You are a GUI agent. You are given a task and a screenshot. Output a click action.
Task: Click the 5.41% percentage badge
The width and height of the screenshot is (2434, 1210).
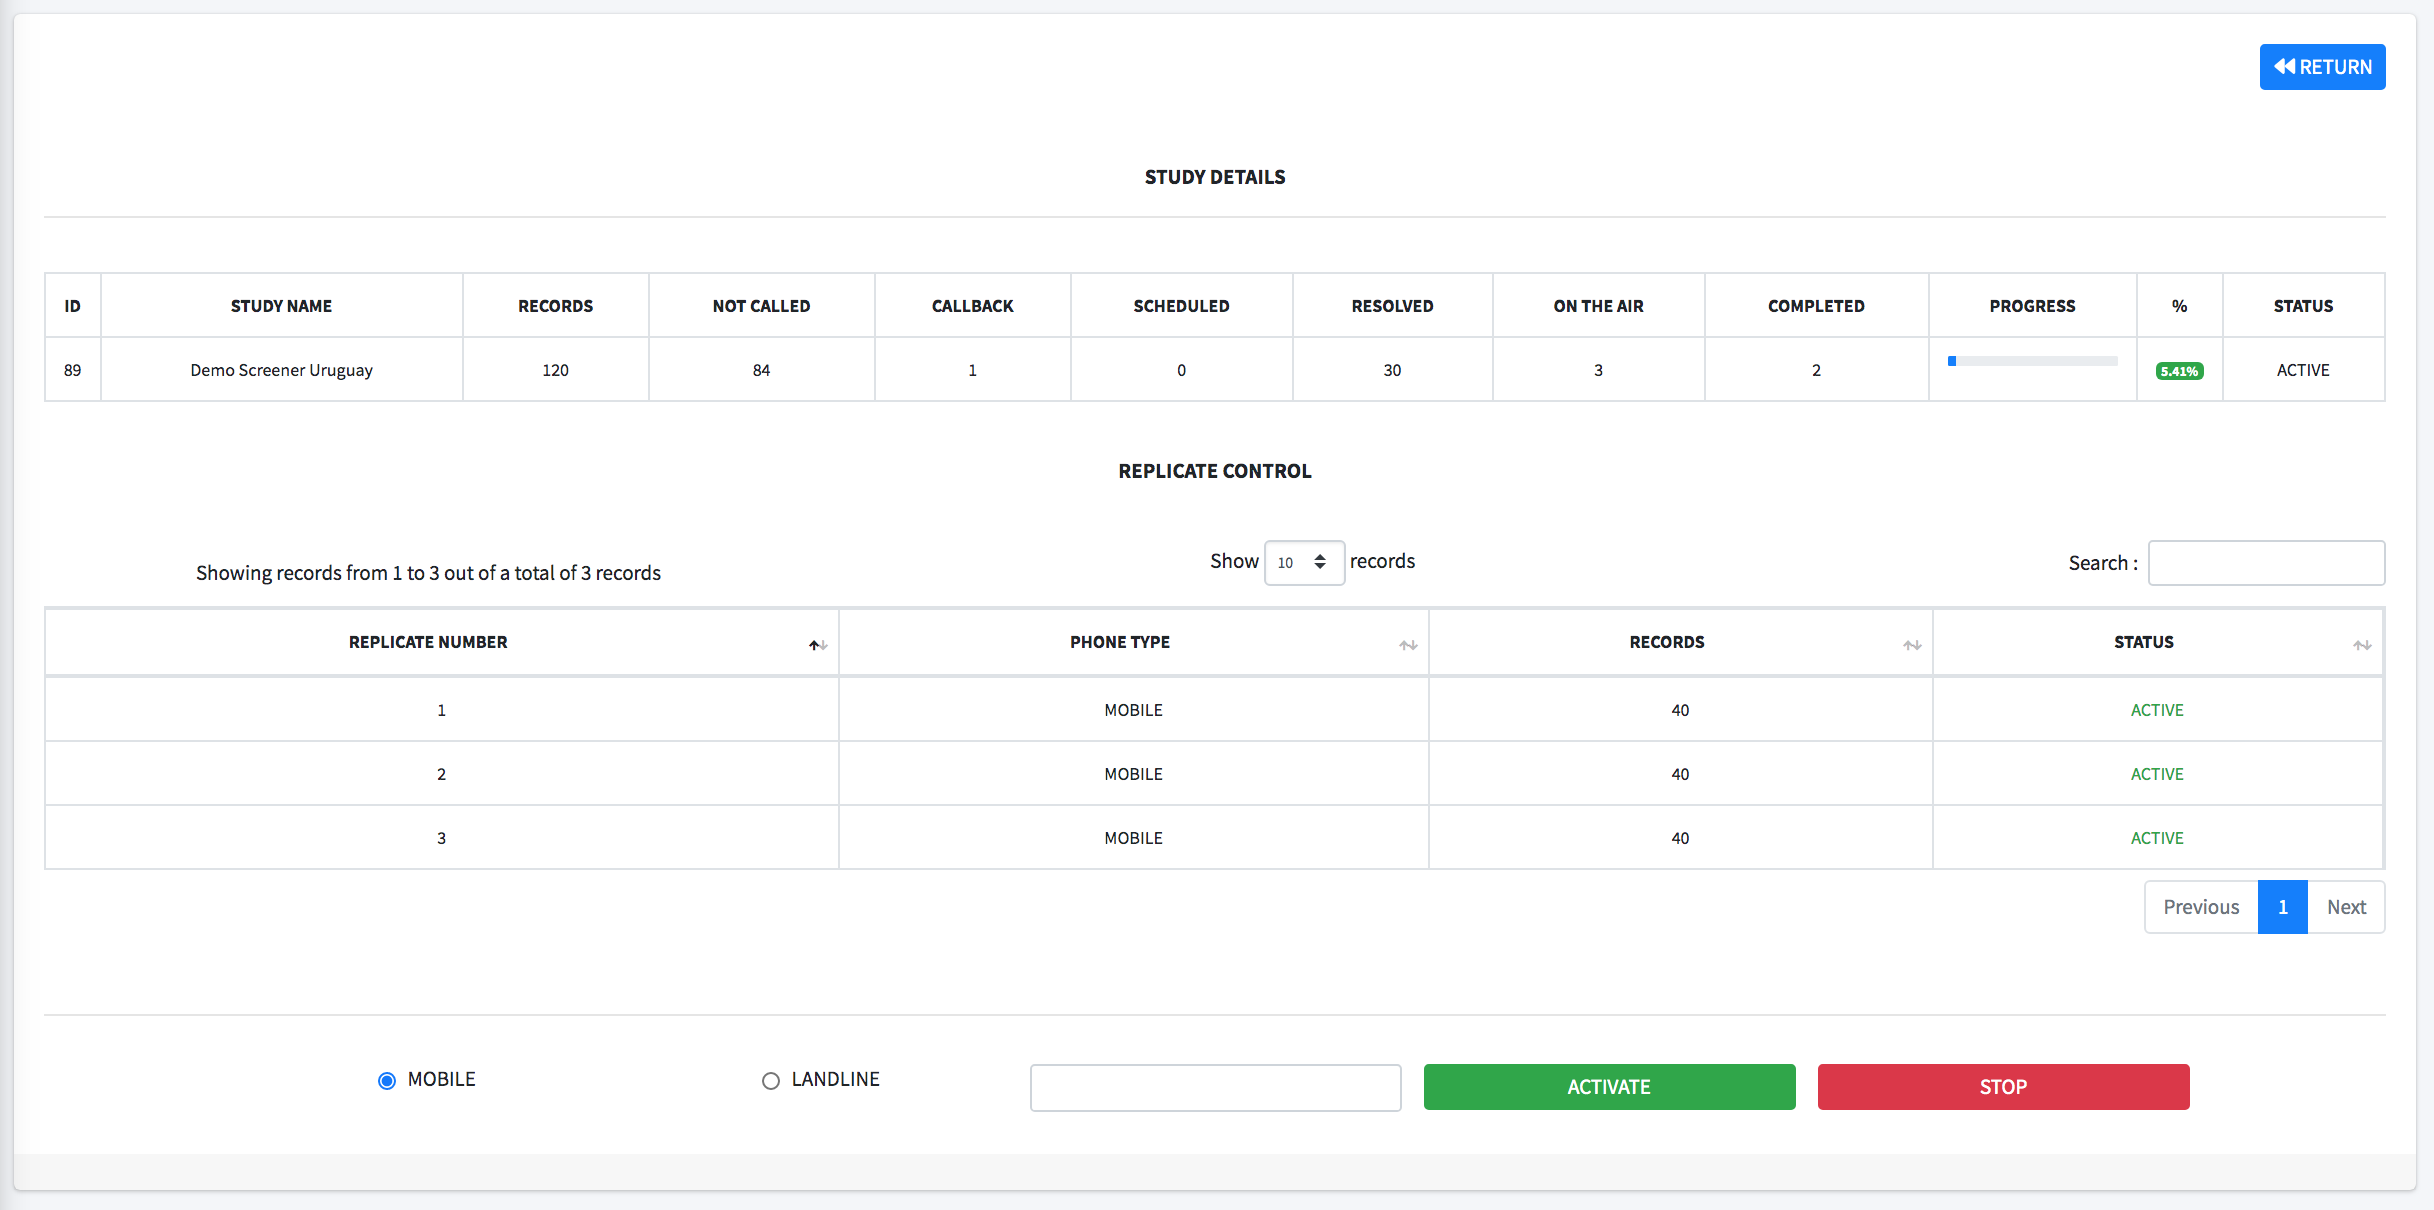[x=2179, y=371]
